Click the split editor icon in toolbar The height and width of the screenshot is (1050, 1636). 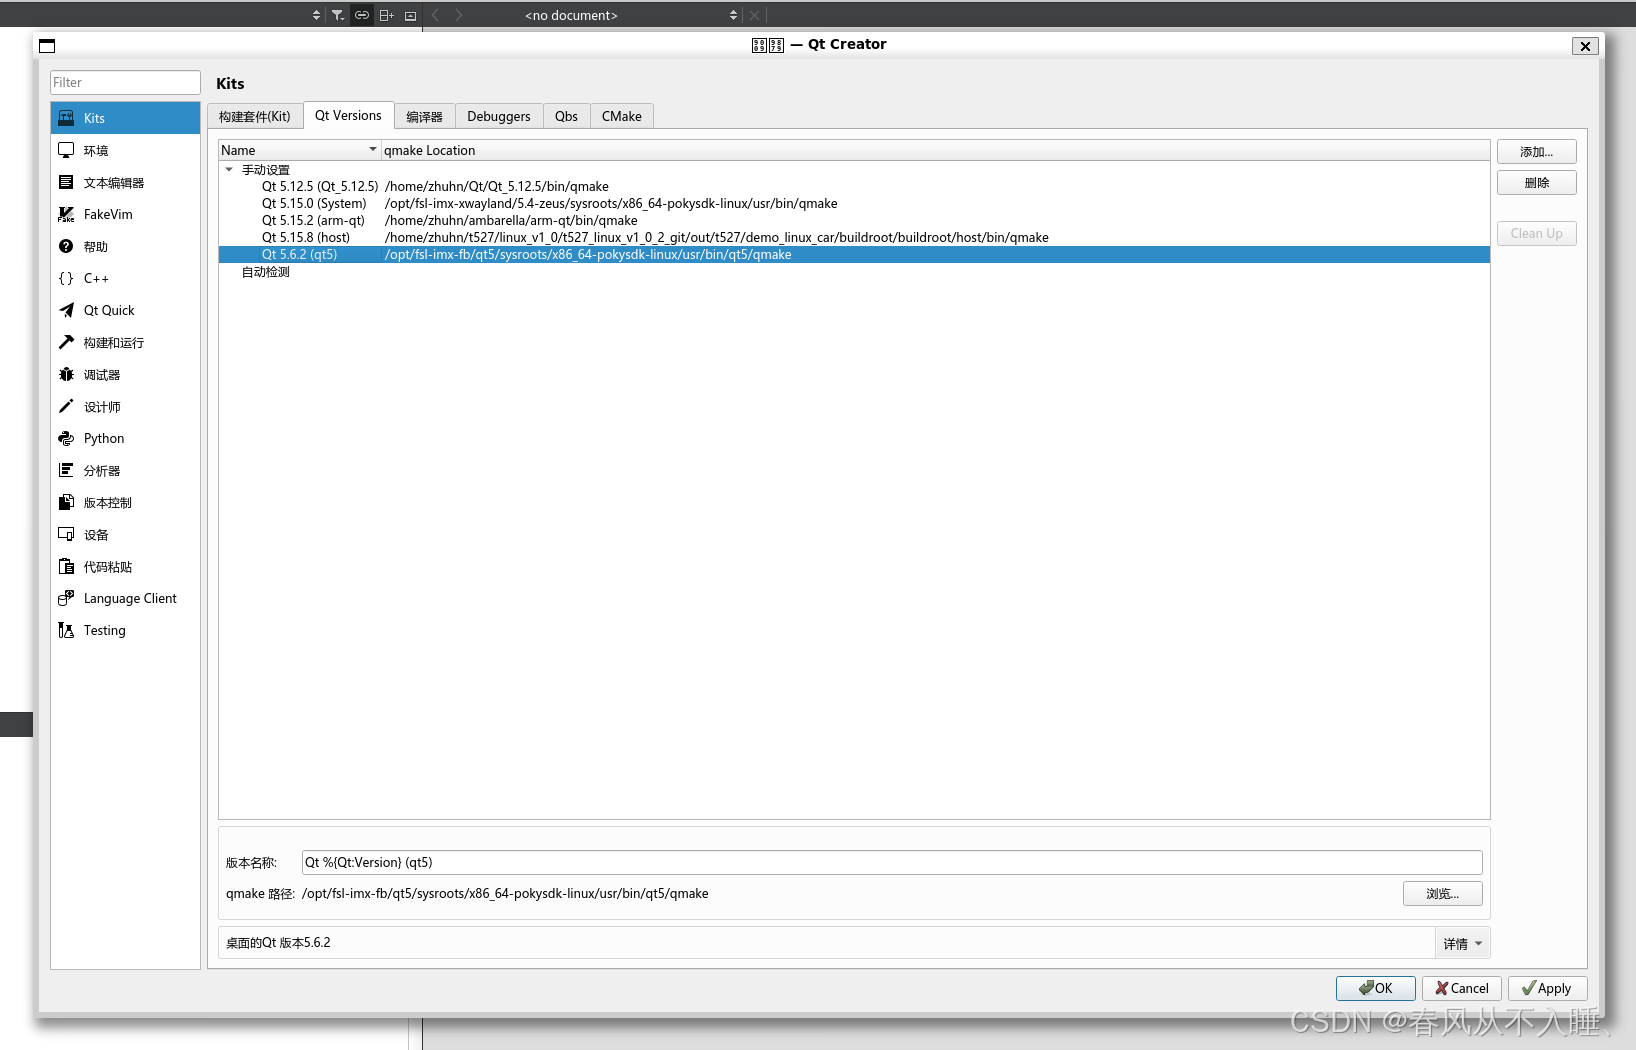[x=386, y=15]
